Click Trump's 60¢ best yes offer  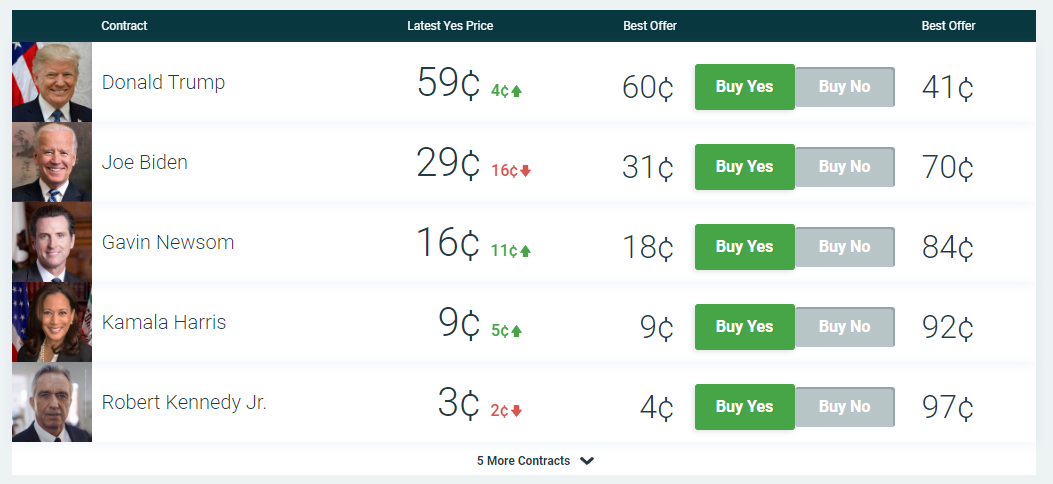[648, 88]
